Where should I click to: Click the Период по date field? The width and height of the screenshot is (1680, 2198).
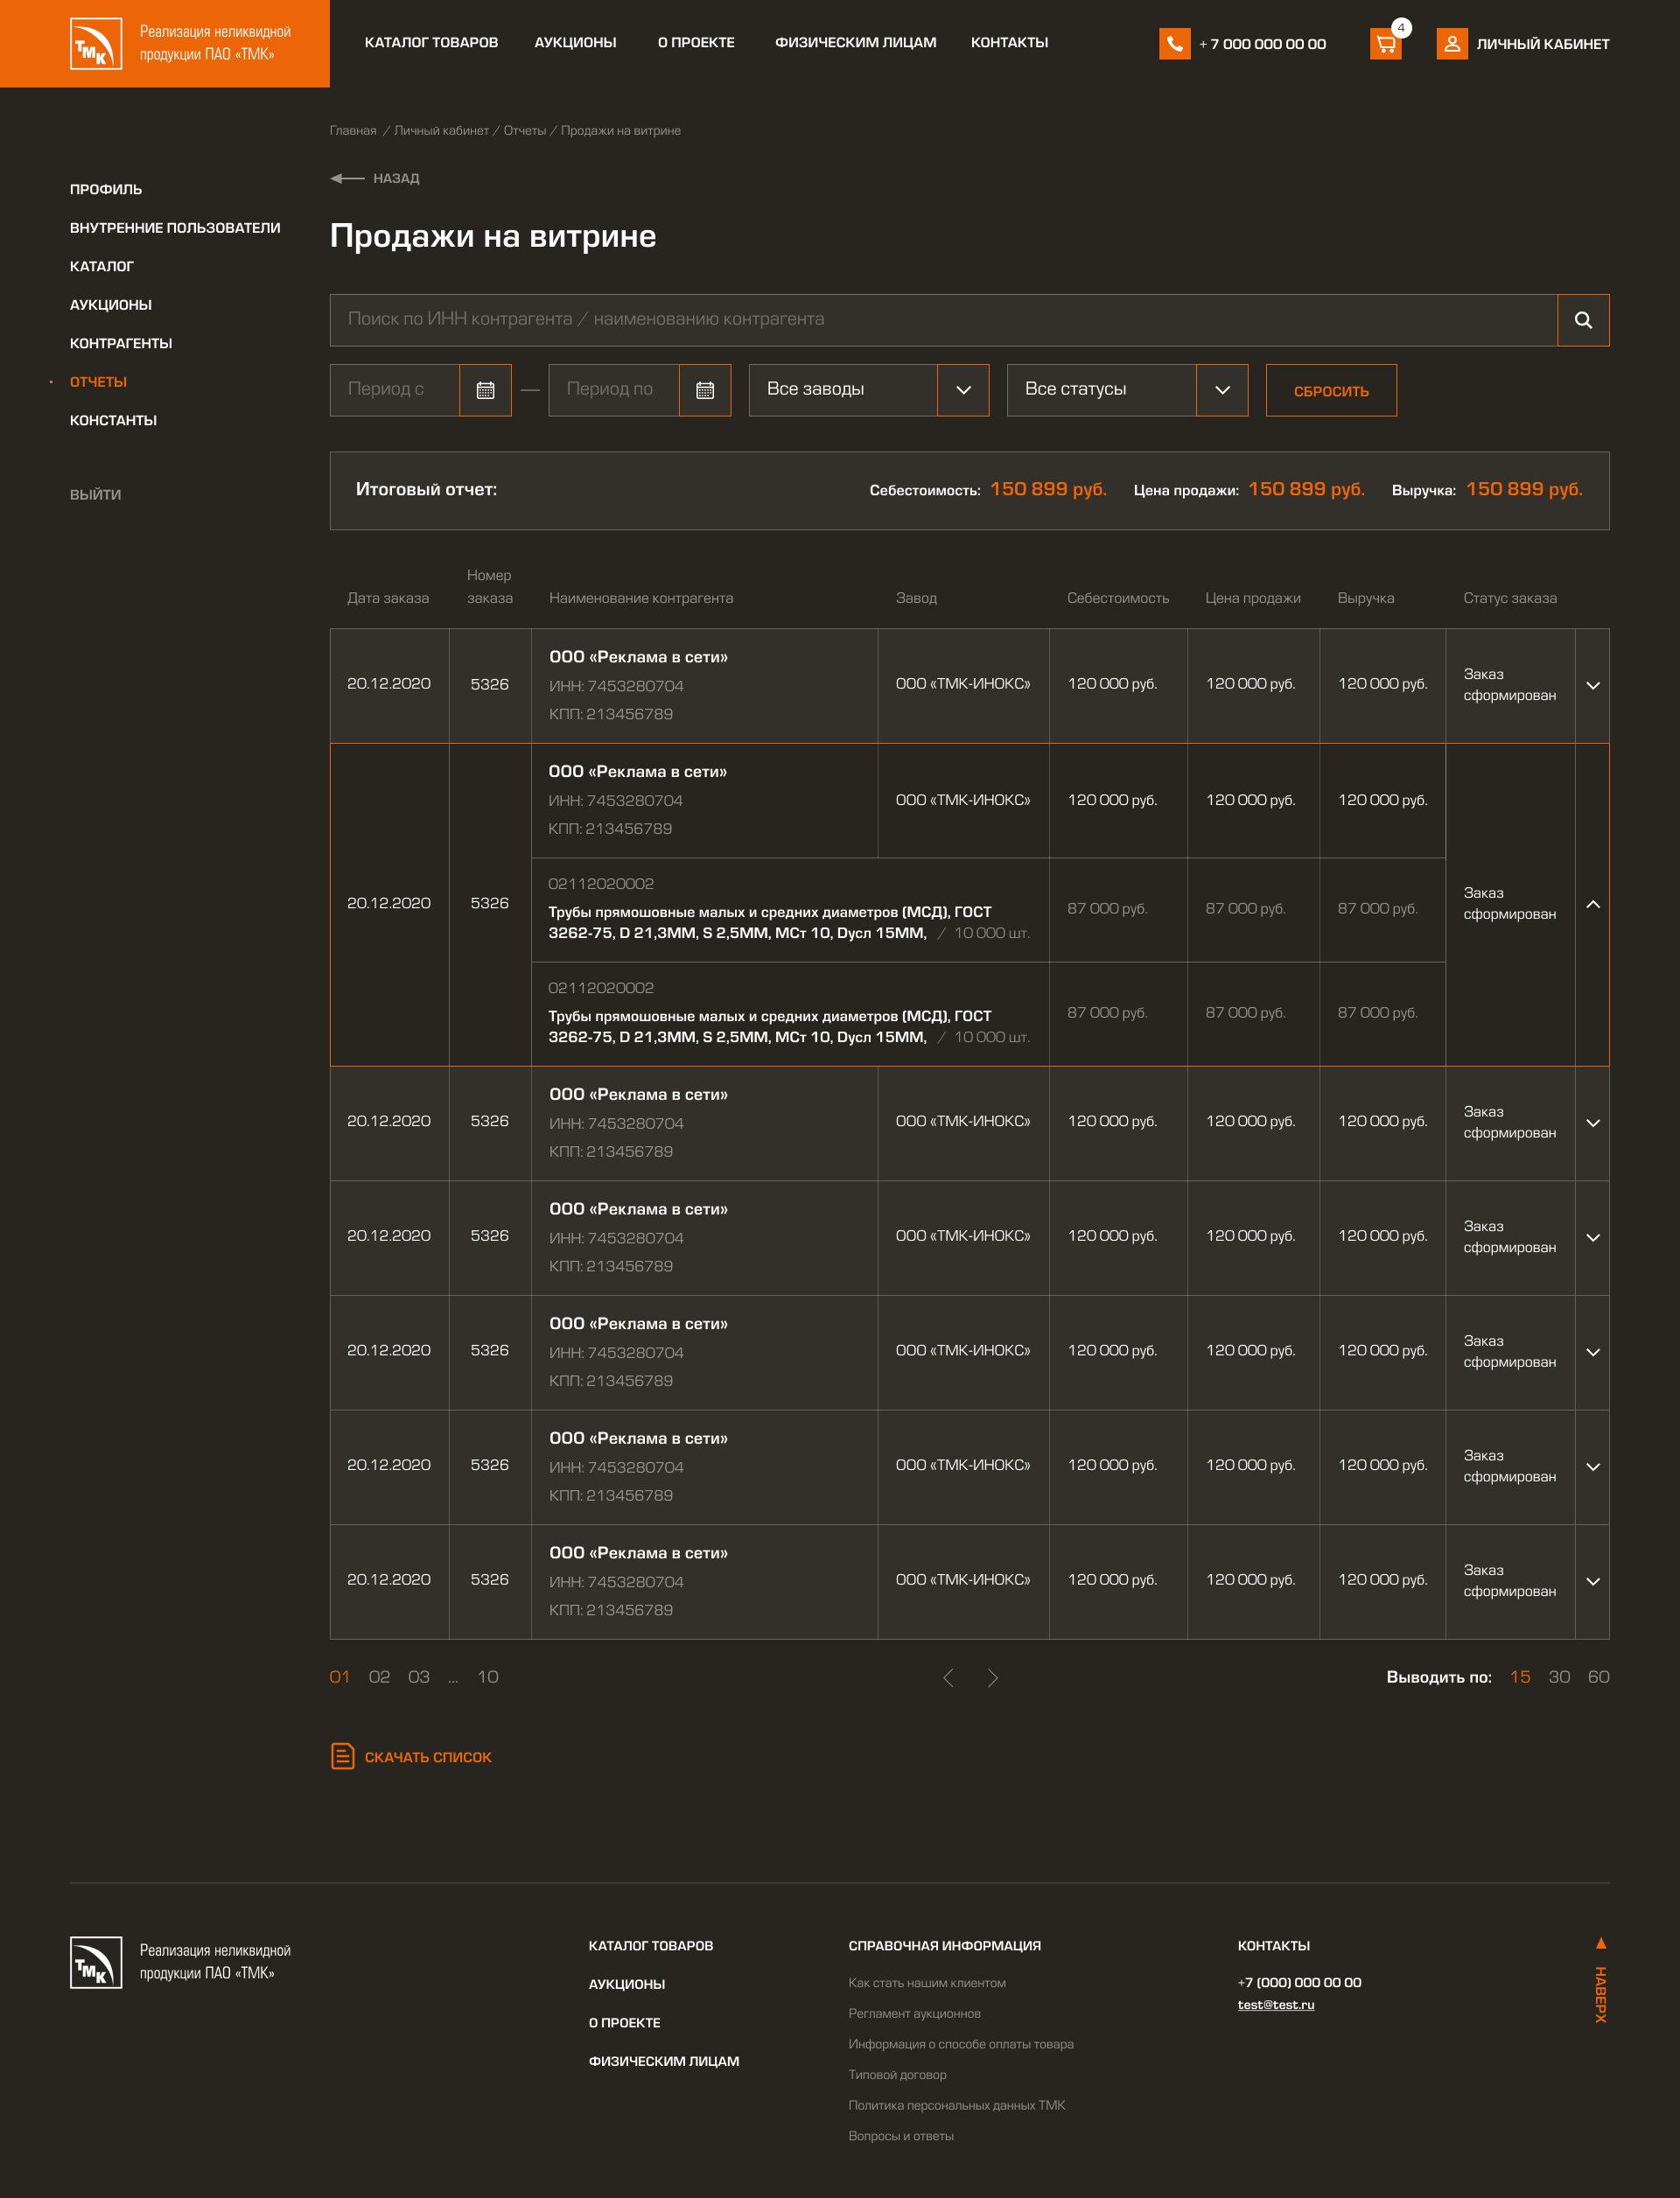[x=614, y=390]
